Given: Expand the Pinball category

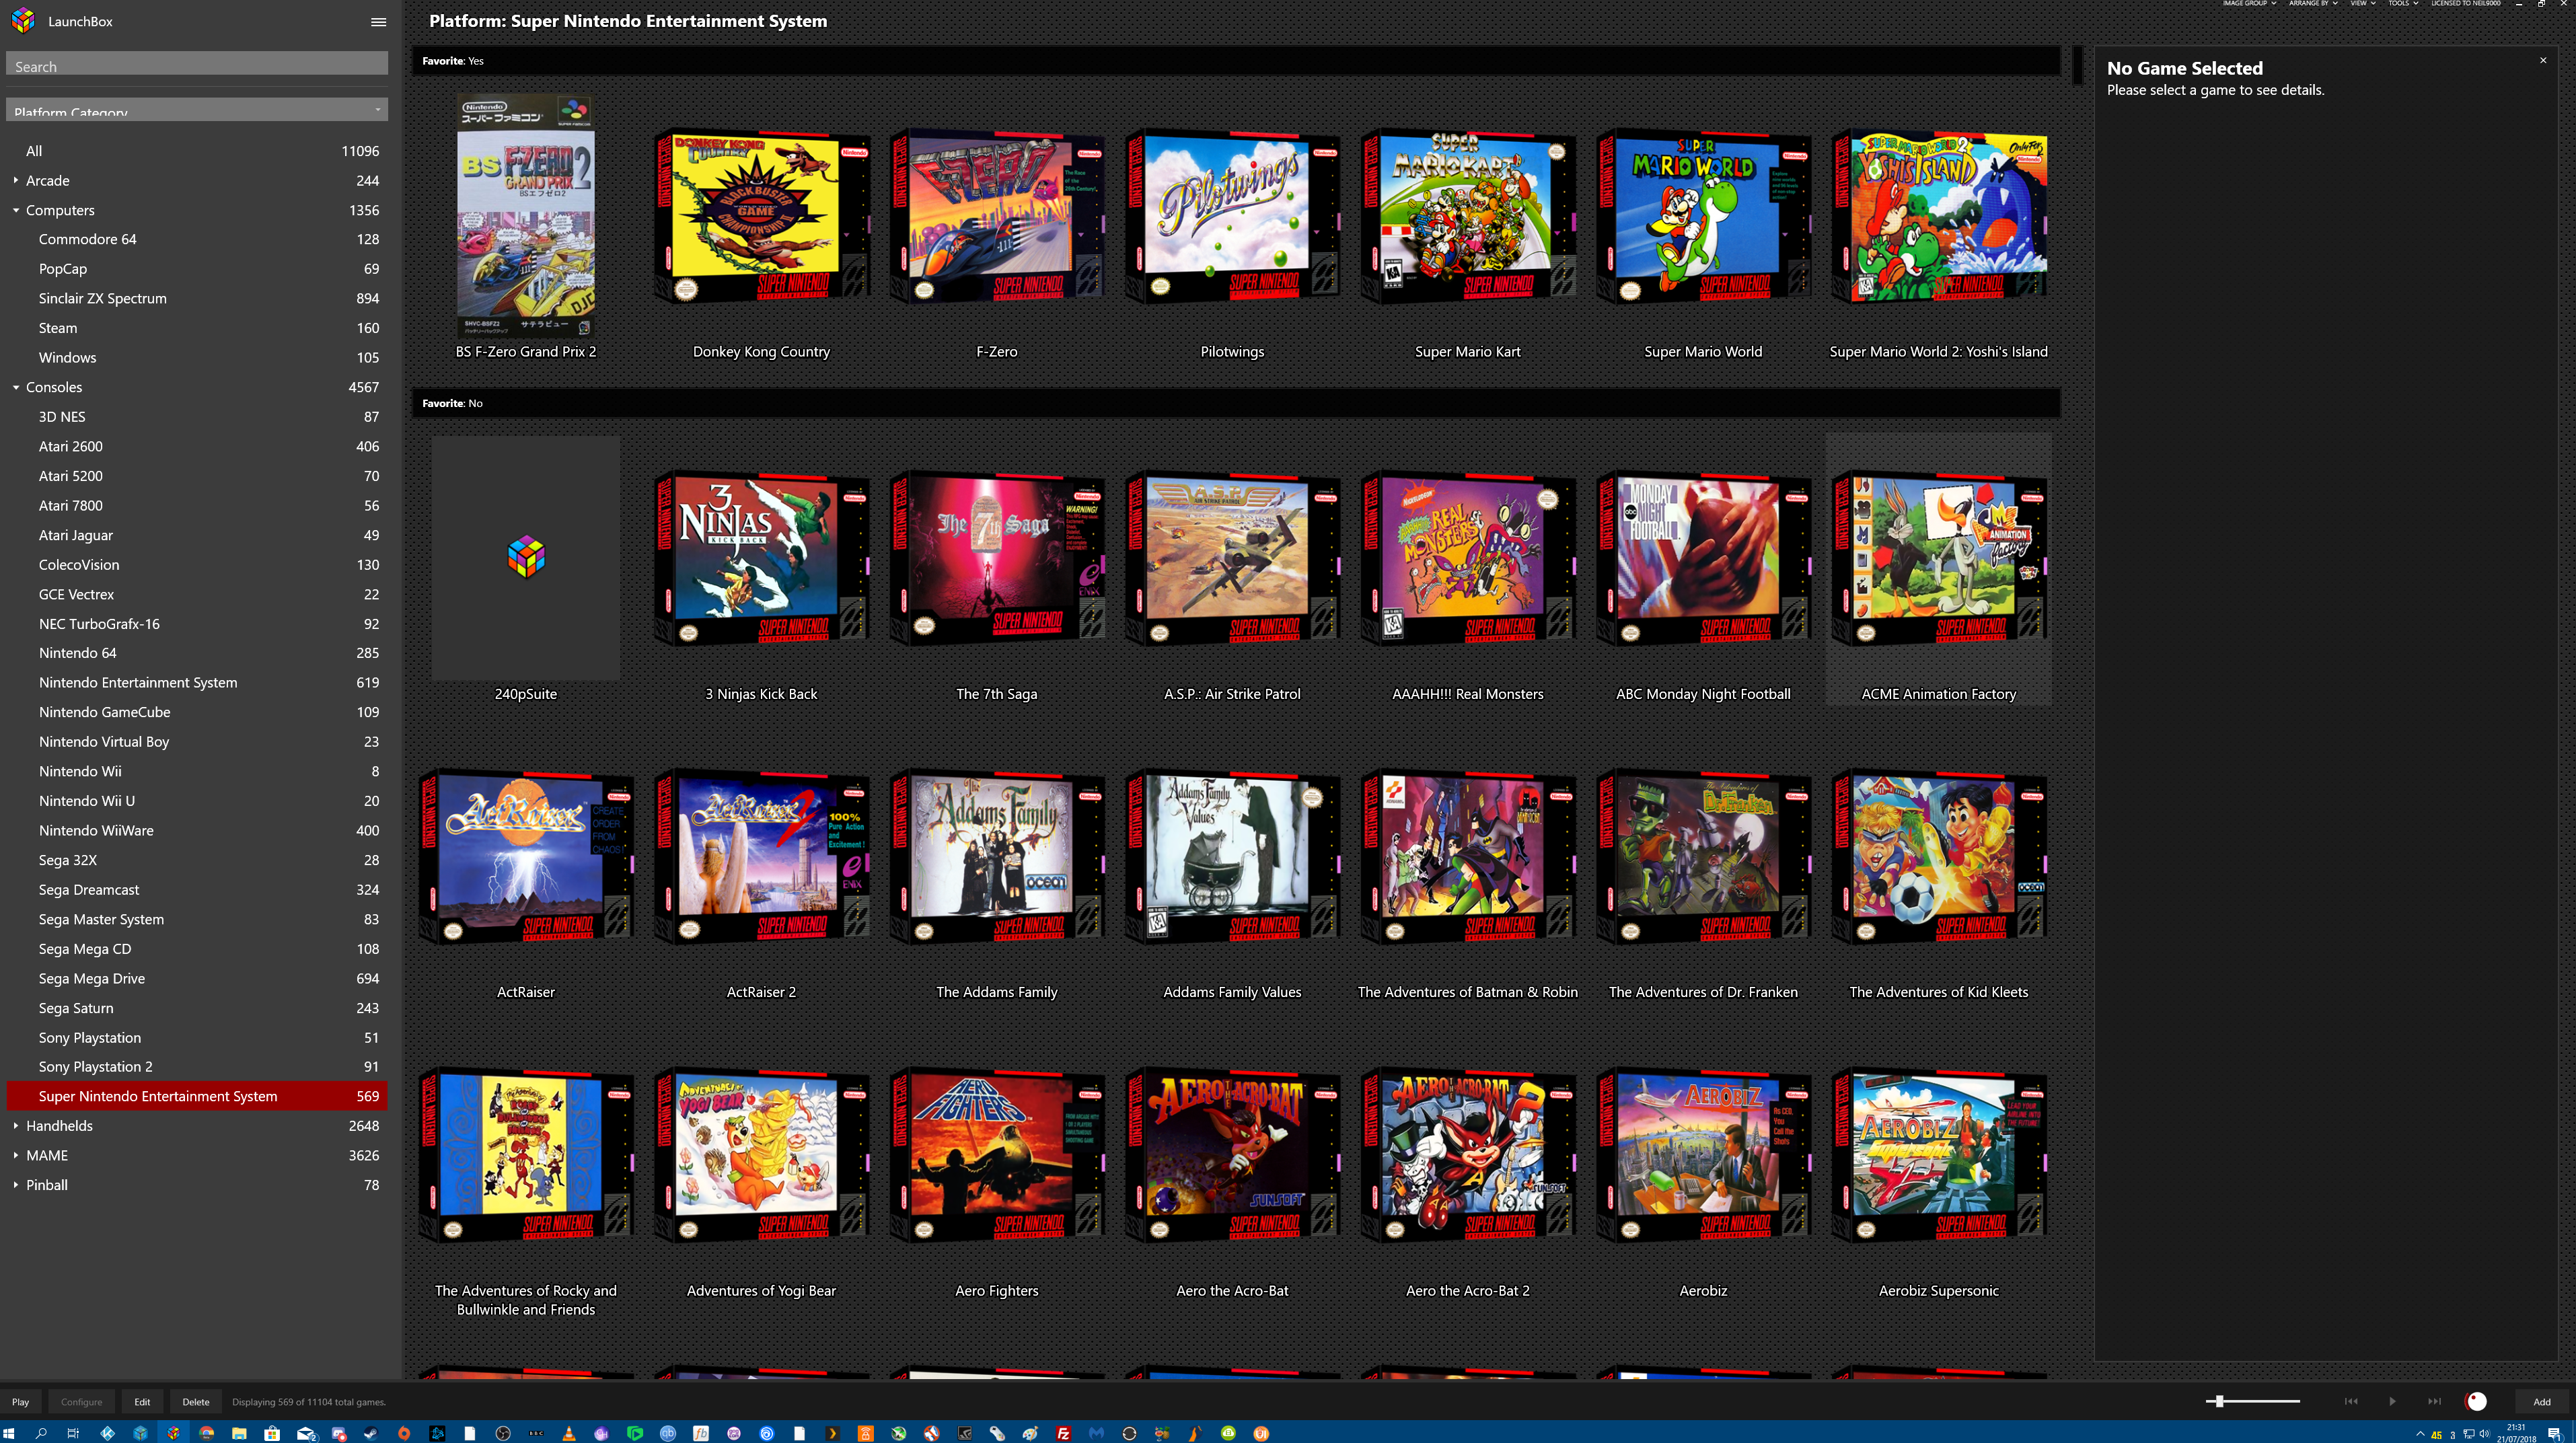Looking at the screenshot, I should (x=16, y=1184).
